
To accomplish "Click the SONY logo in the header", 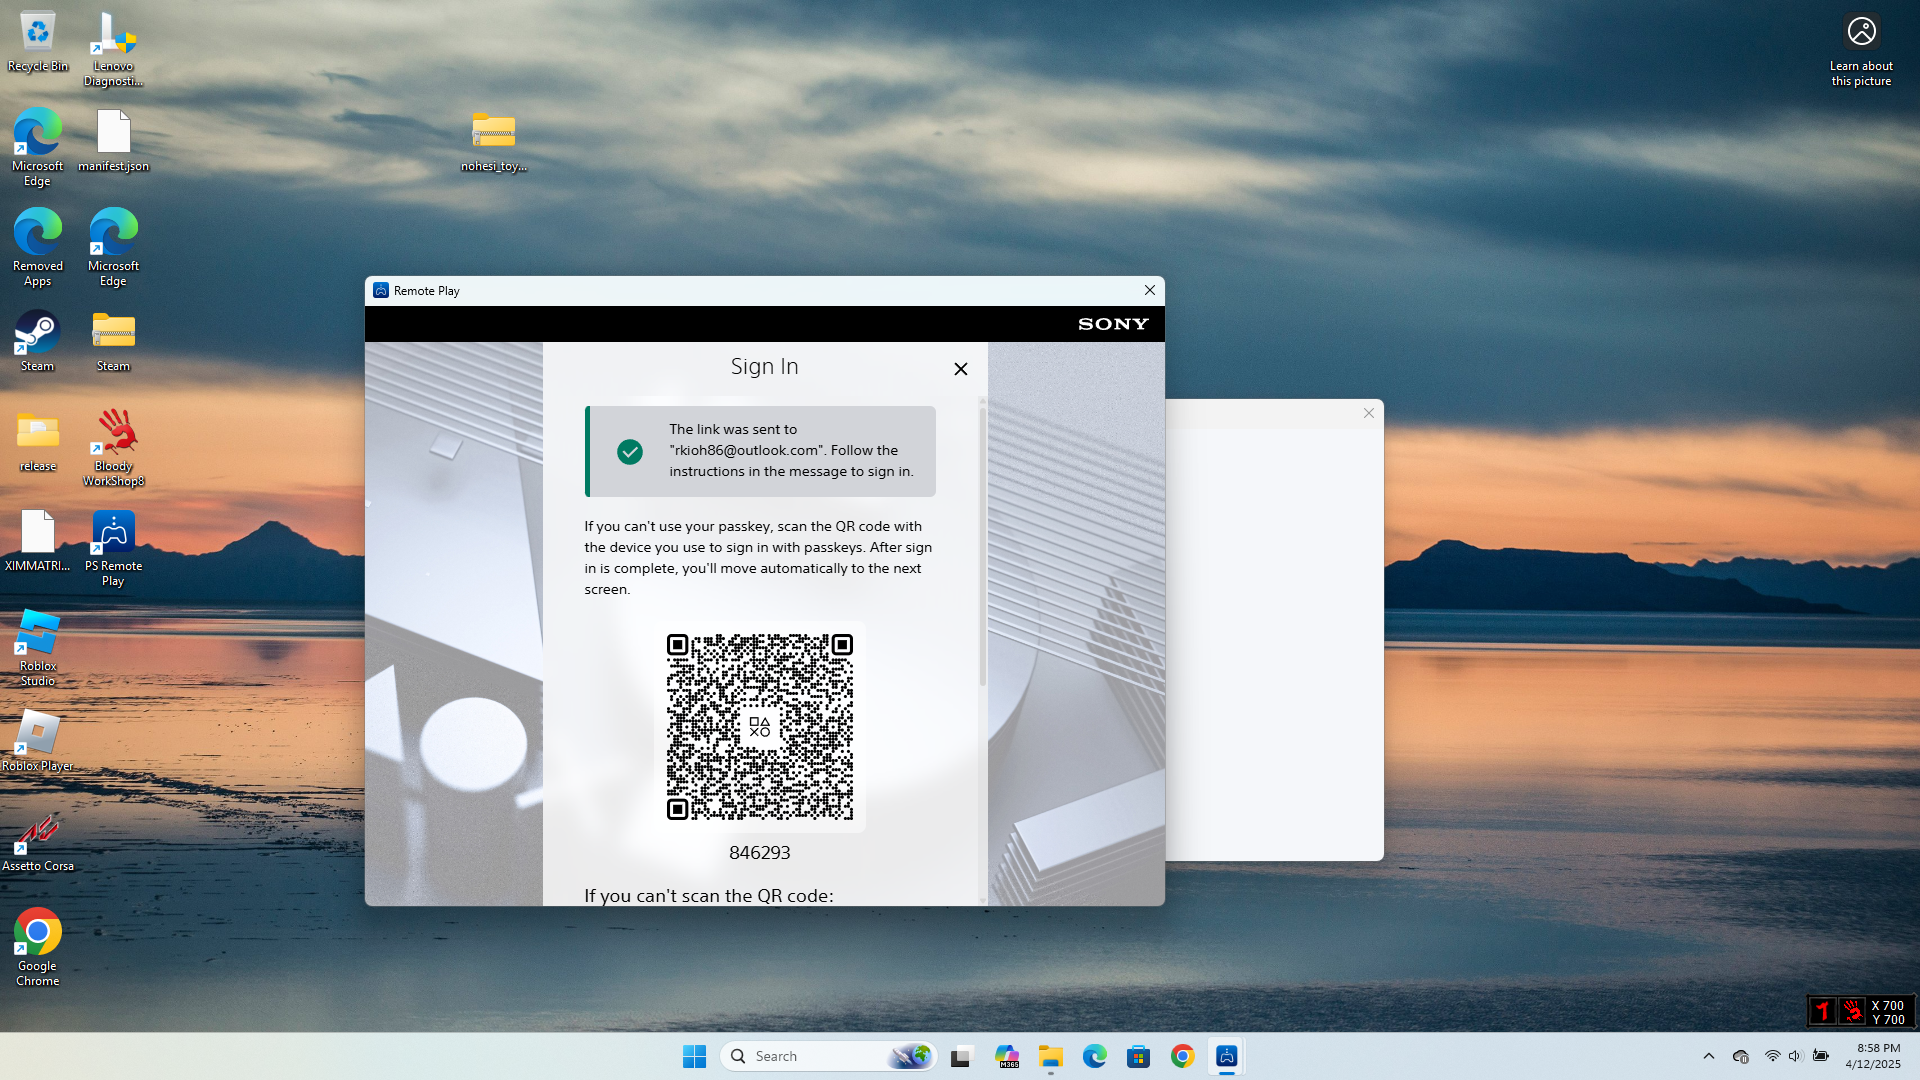I will (x=1113, y=324).
